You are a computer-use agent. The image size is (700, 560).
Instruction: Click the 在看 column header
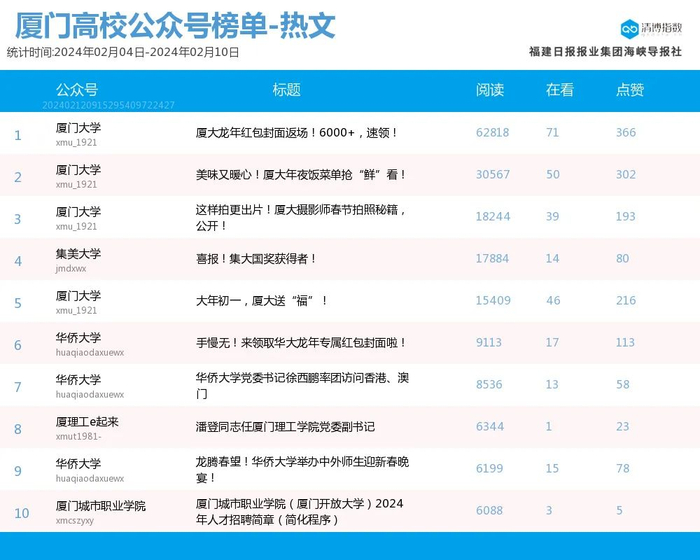pyautogui.click(x=559, y=90)
